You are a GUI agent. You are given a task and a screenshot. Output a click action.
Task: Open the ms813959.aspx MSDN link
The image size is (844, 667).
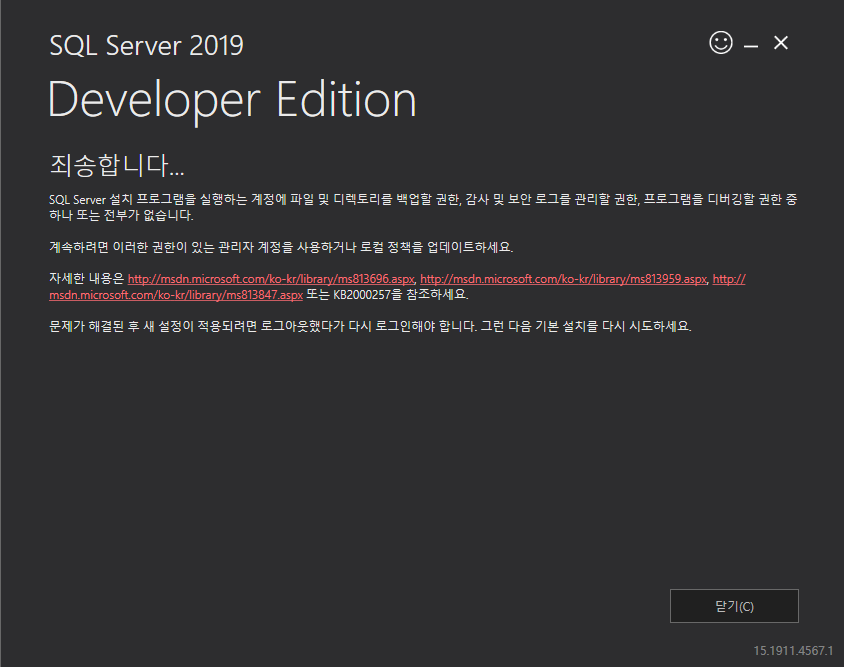563,279
